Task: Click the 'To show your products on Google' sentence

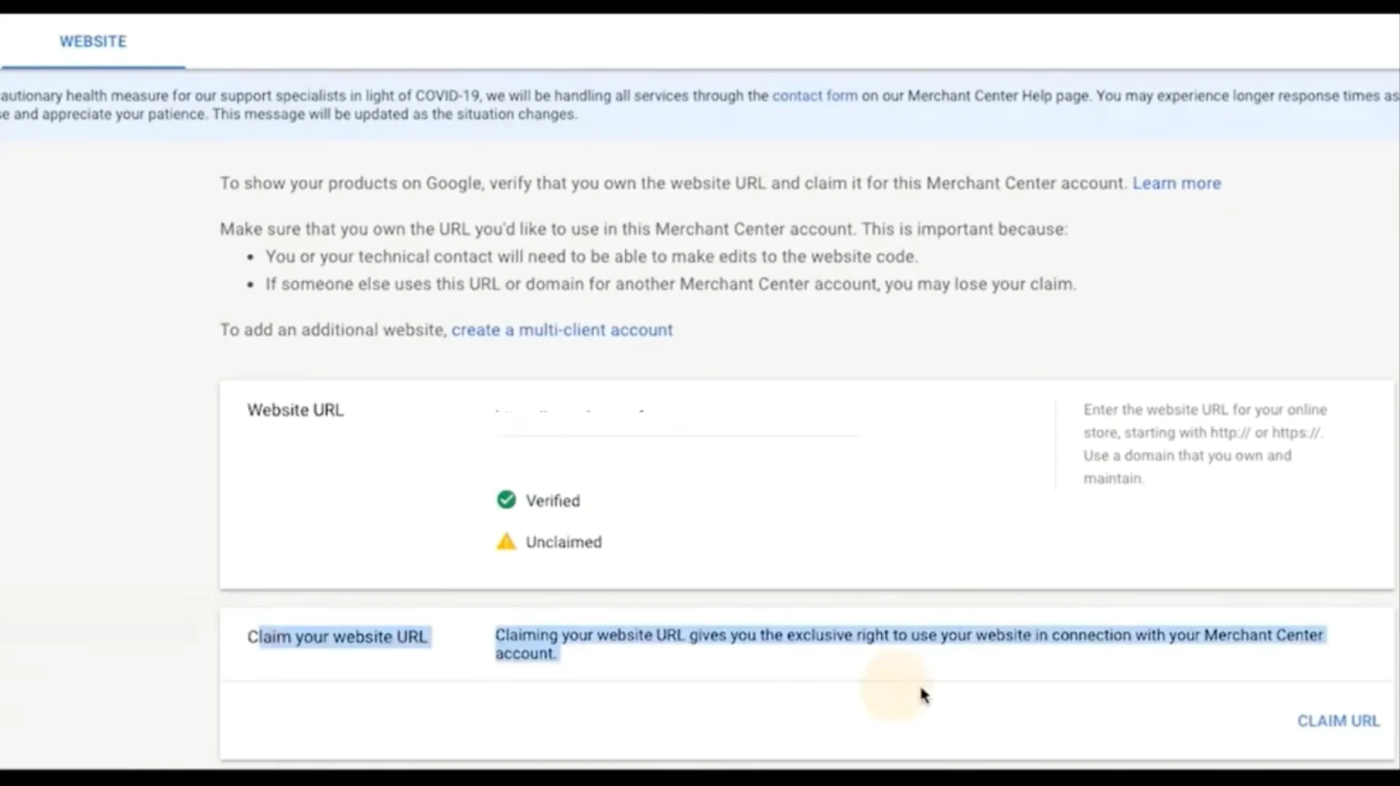Action: coord(674,183)
